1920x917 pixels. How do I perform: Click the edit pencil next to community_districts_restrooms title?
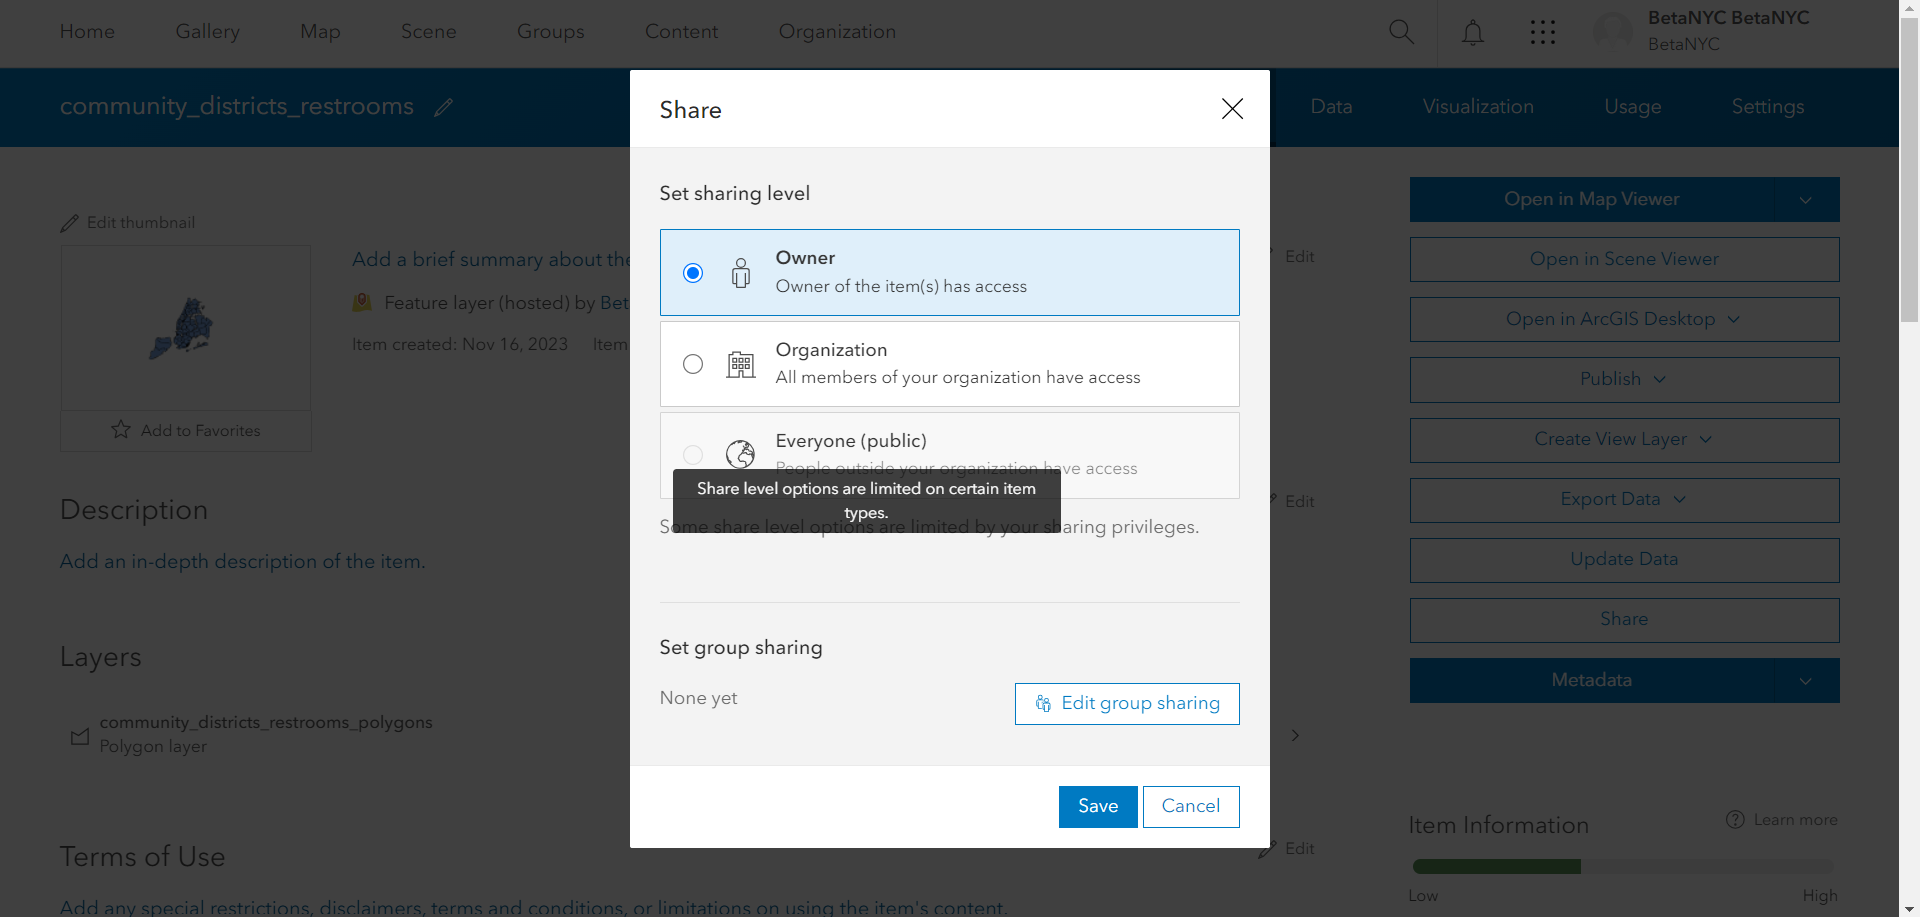coord(443,107)
